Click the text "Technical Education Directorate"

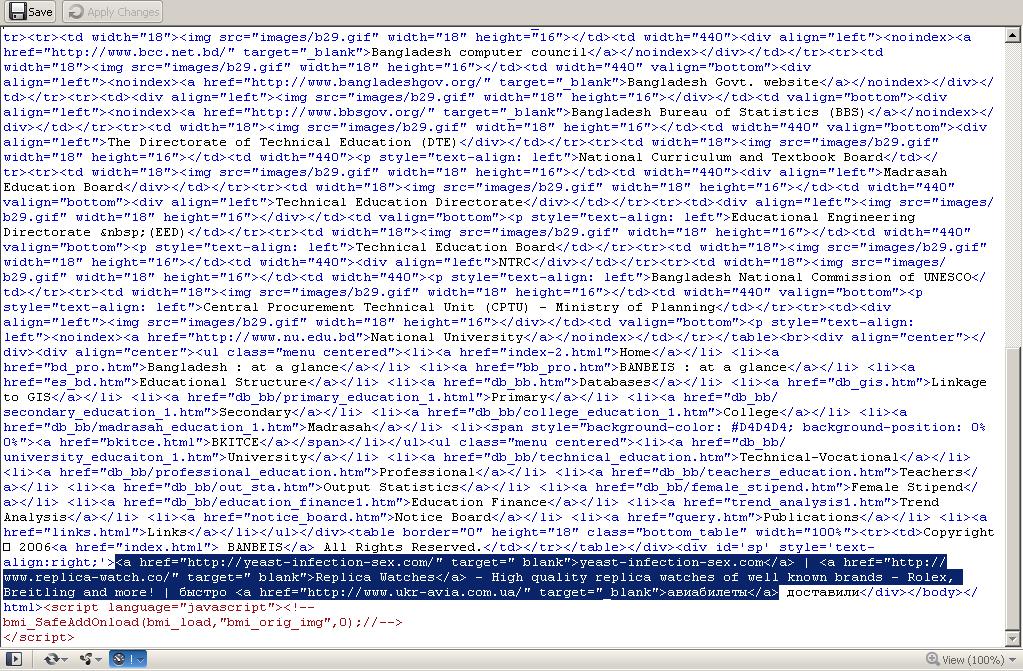(399, 202)
